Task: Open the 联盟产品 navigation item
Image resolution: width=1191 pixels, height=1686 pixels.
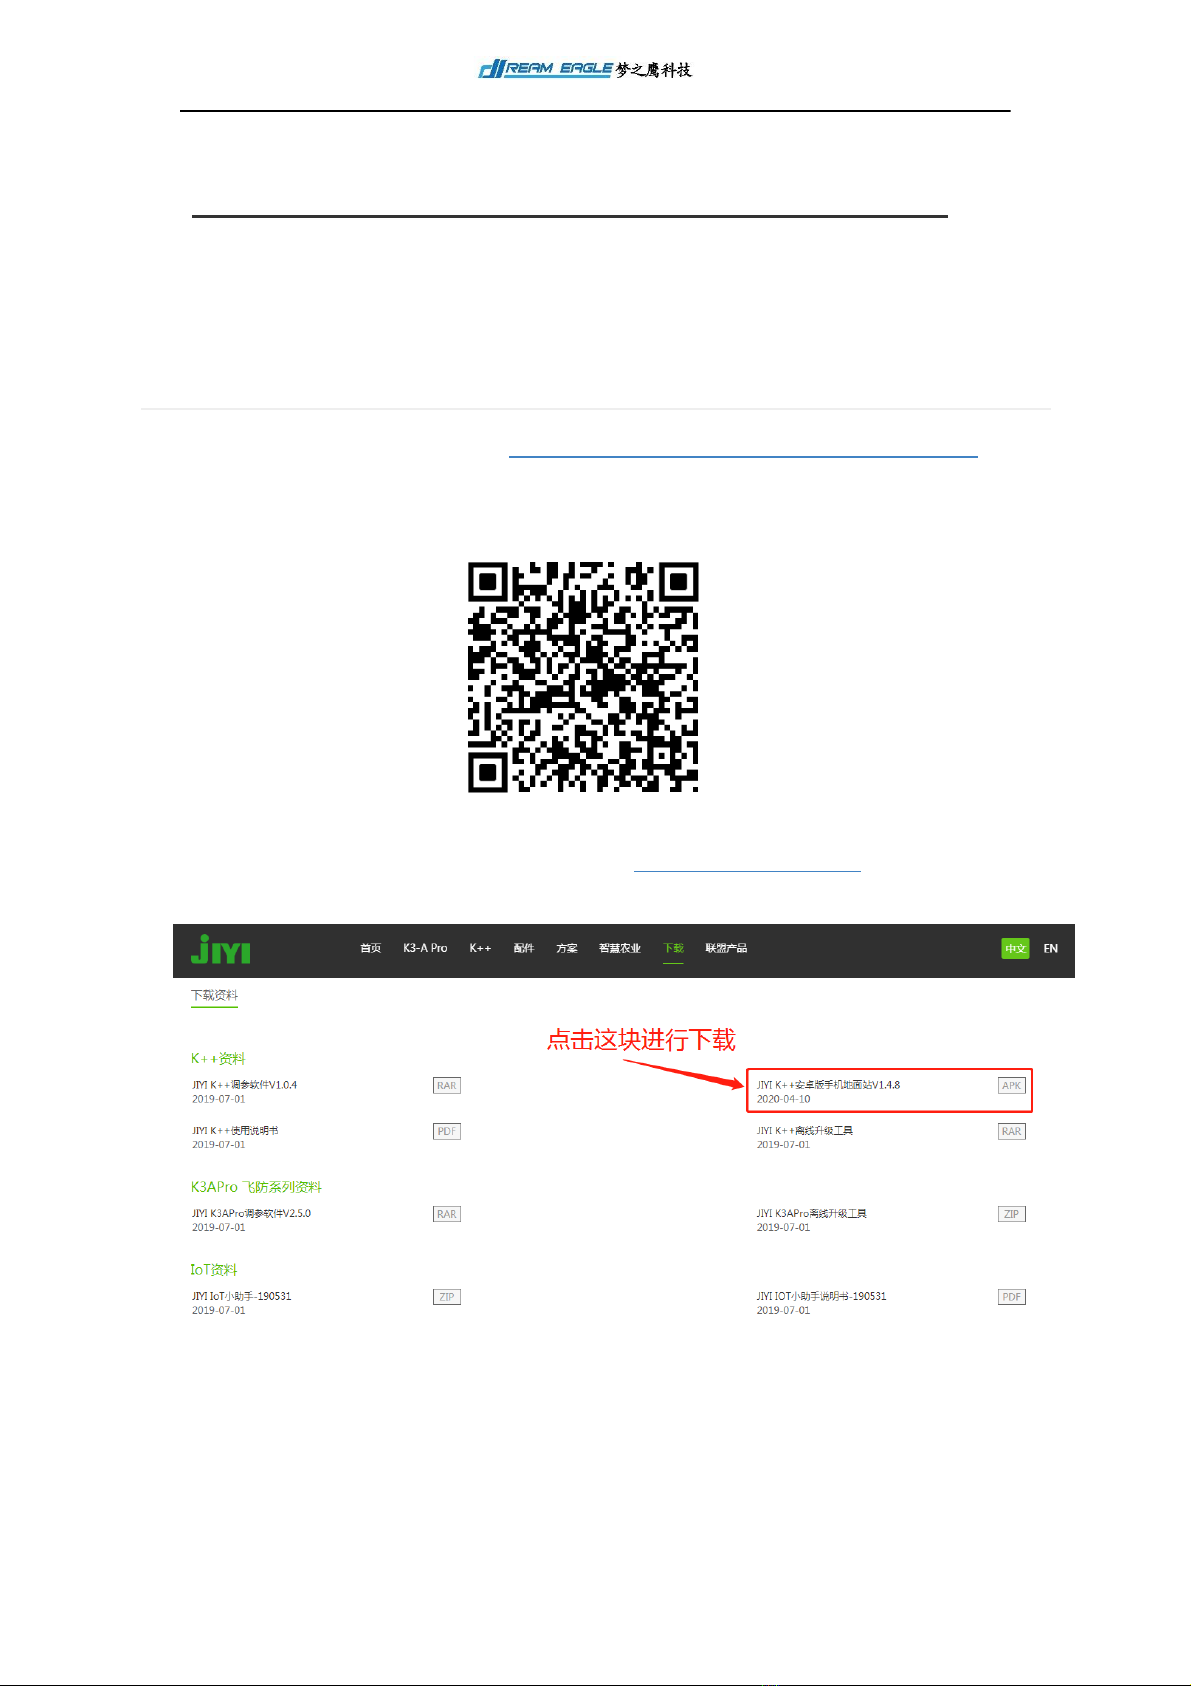Action: 726,948
